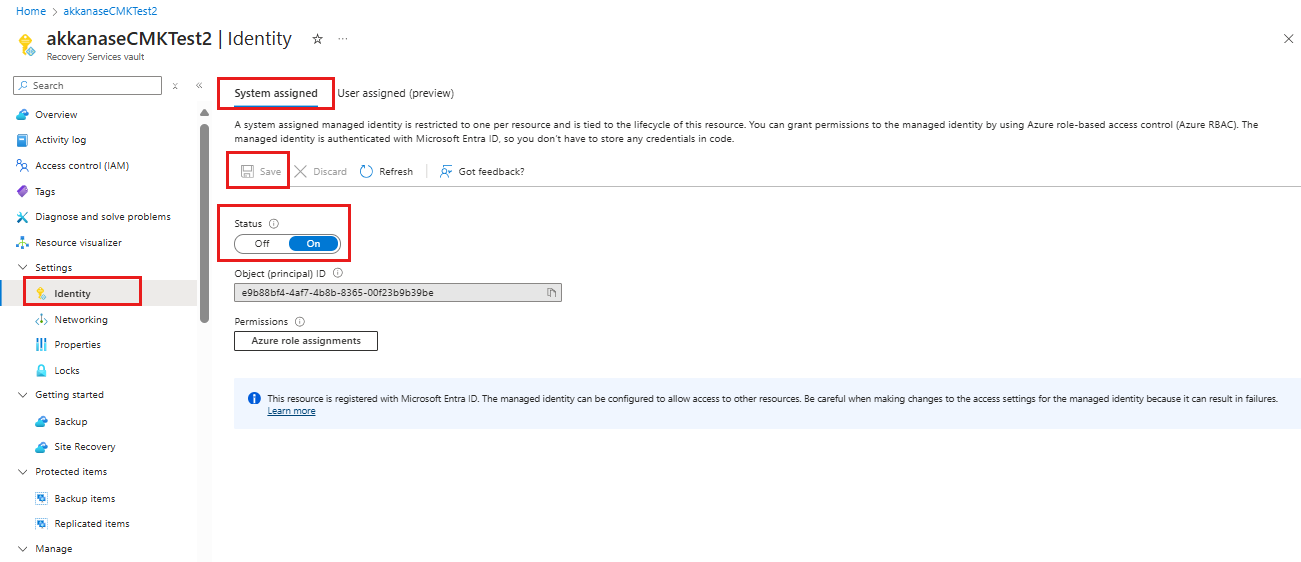Screen dimensions: 1301x562
Task: Select the System assigned tab
Action: (x=276, y=93)
